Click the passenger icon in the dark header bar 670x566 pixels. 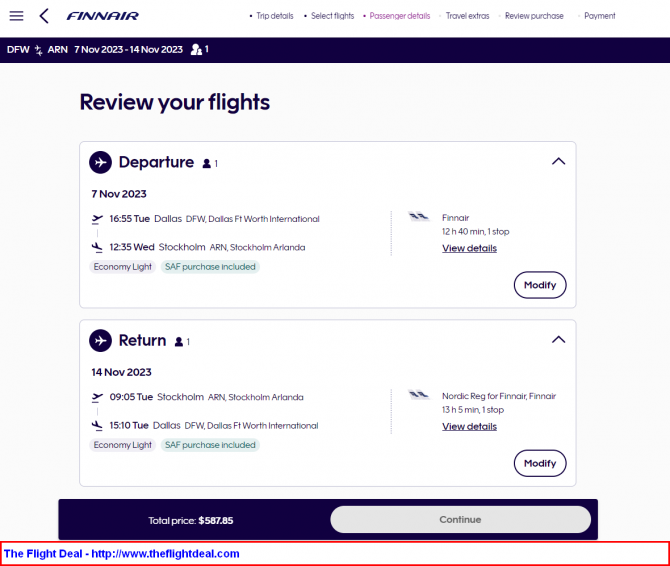point(196,50)
